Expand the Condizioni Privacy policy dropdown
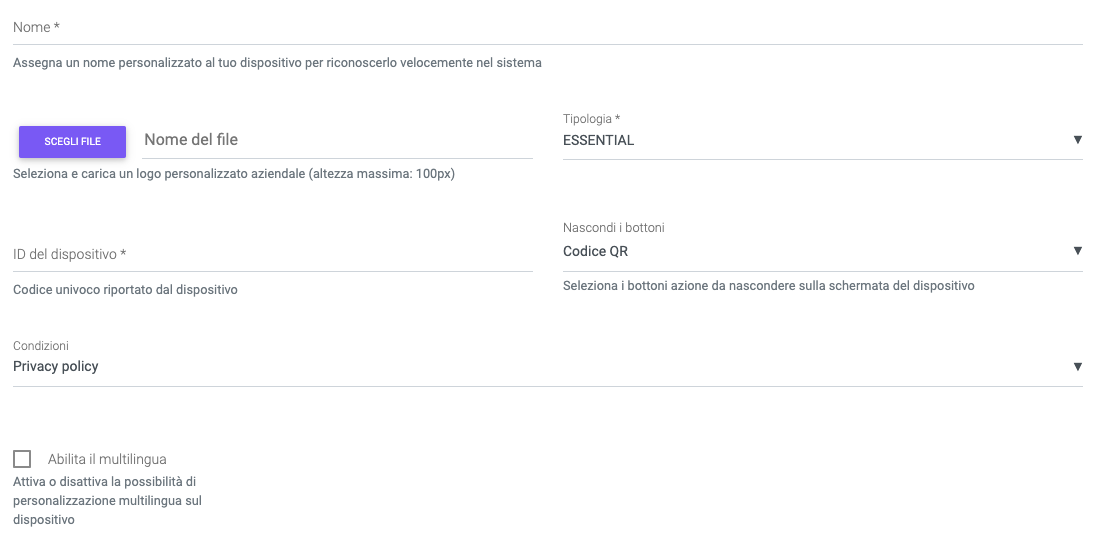Viewport: 1096px width, 542px height. (x=540, y=367)
